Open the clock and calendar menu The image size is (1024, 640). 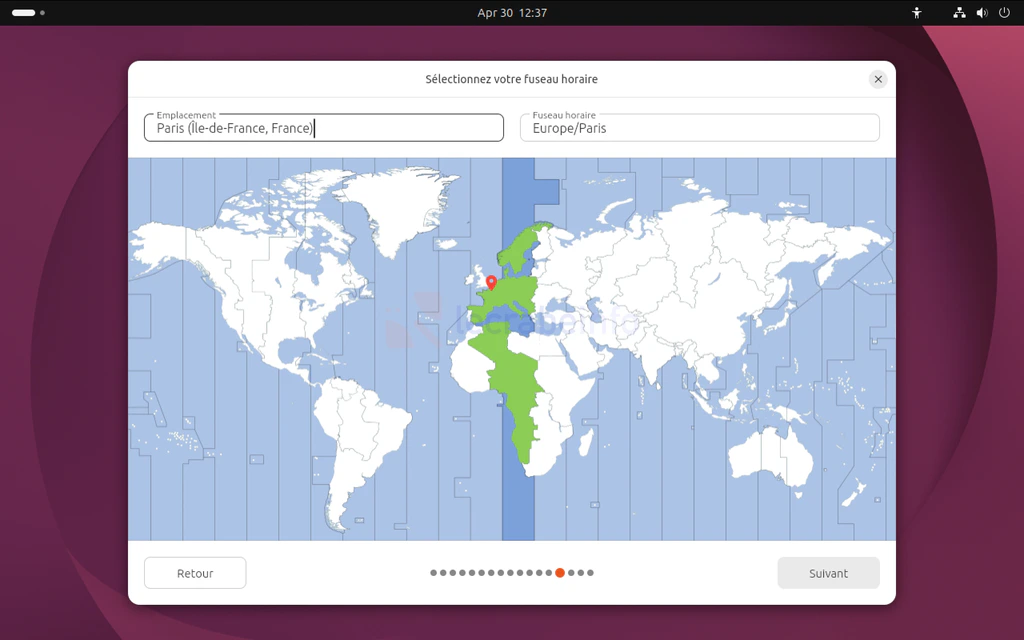pos(512,13)
